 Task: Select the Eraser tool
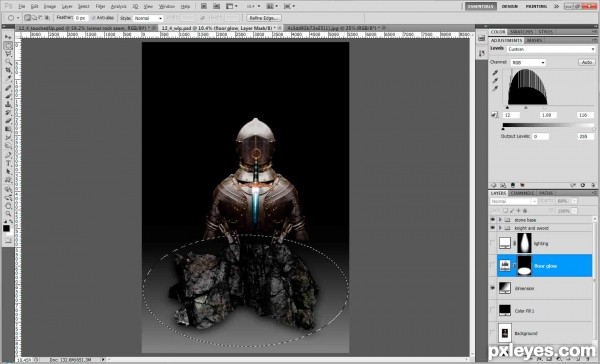click(x=8, y=121)
